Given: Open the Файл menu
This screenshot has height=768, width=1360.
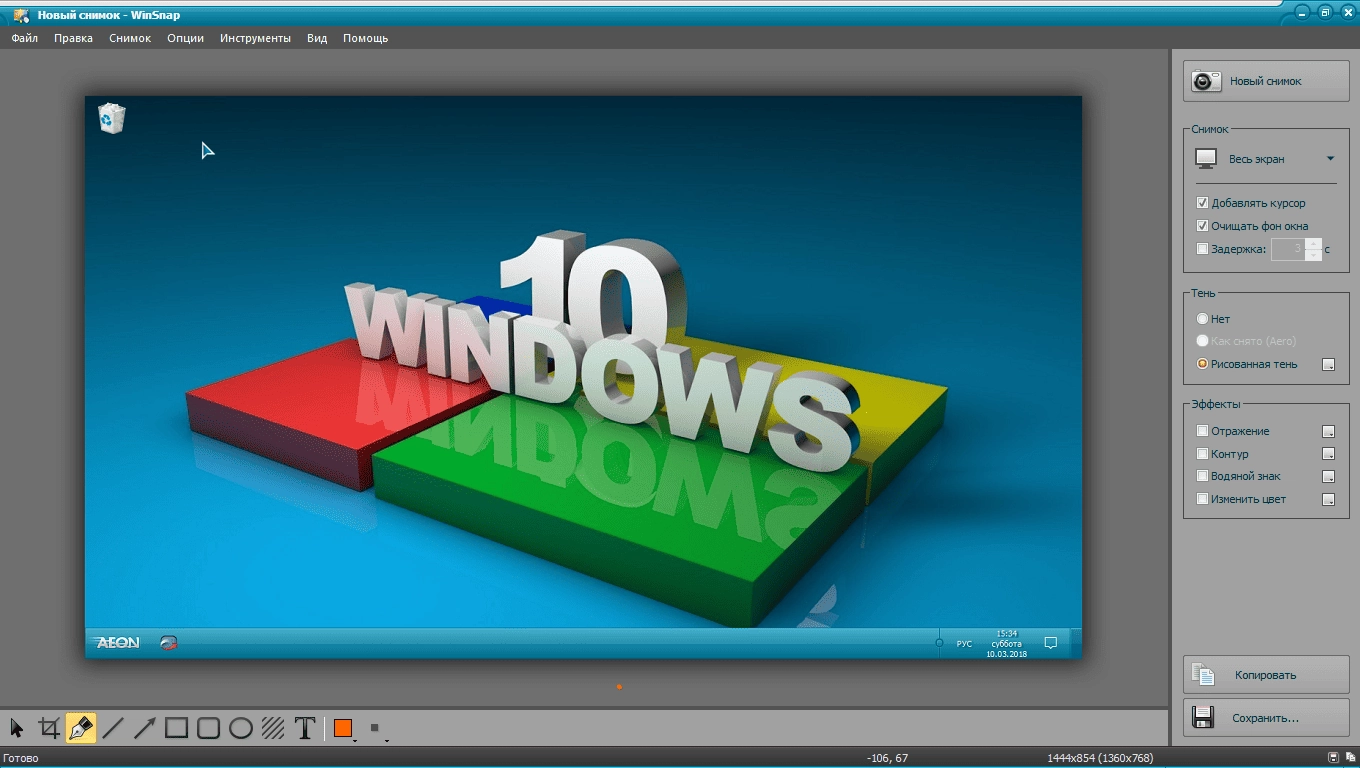Looking at the screenshot, I should click(x=25, y=38).
